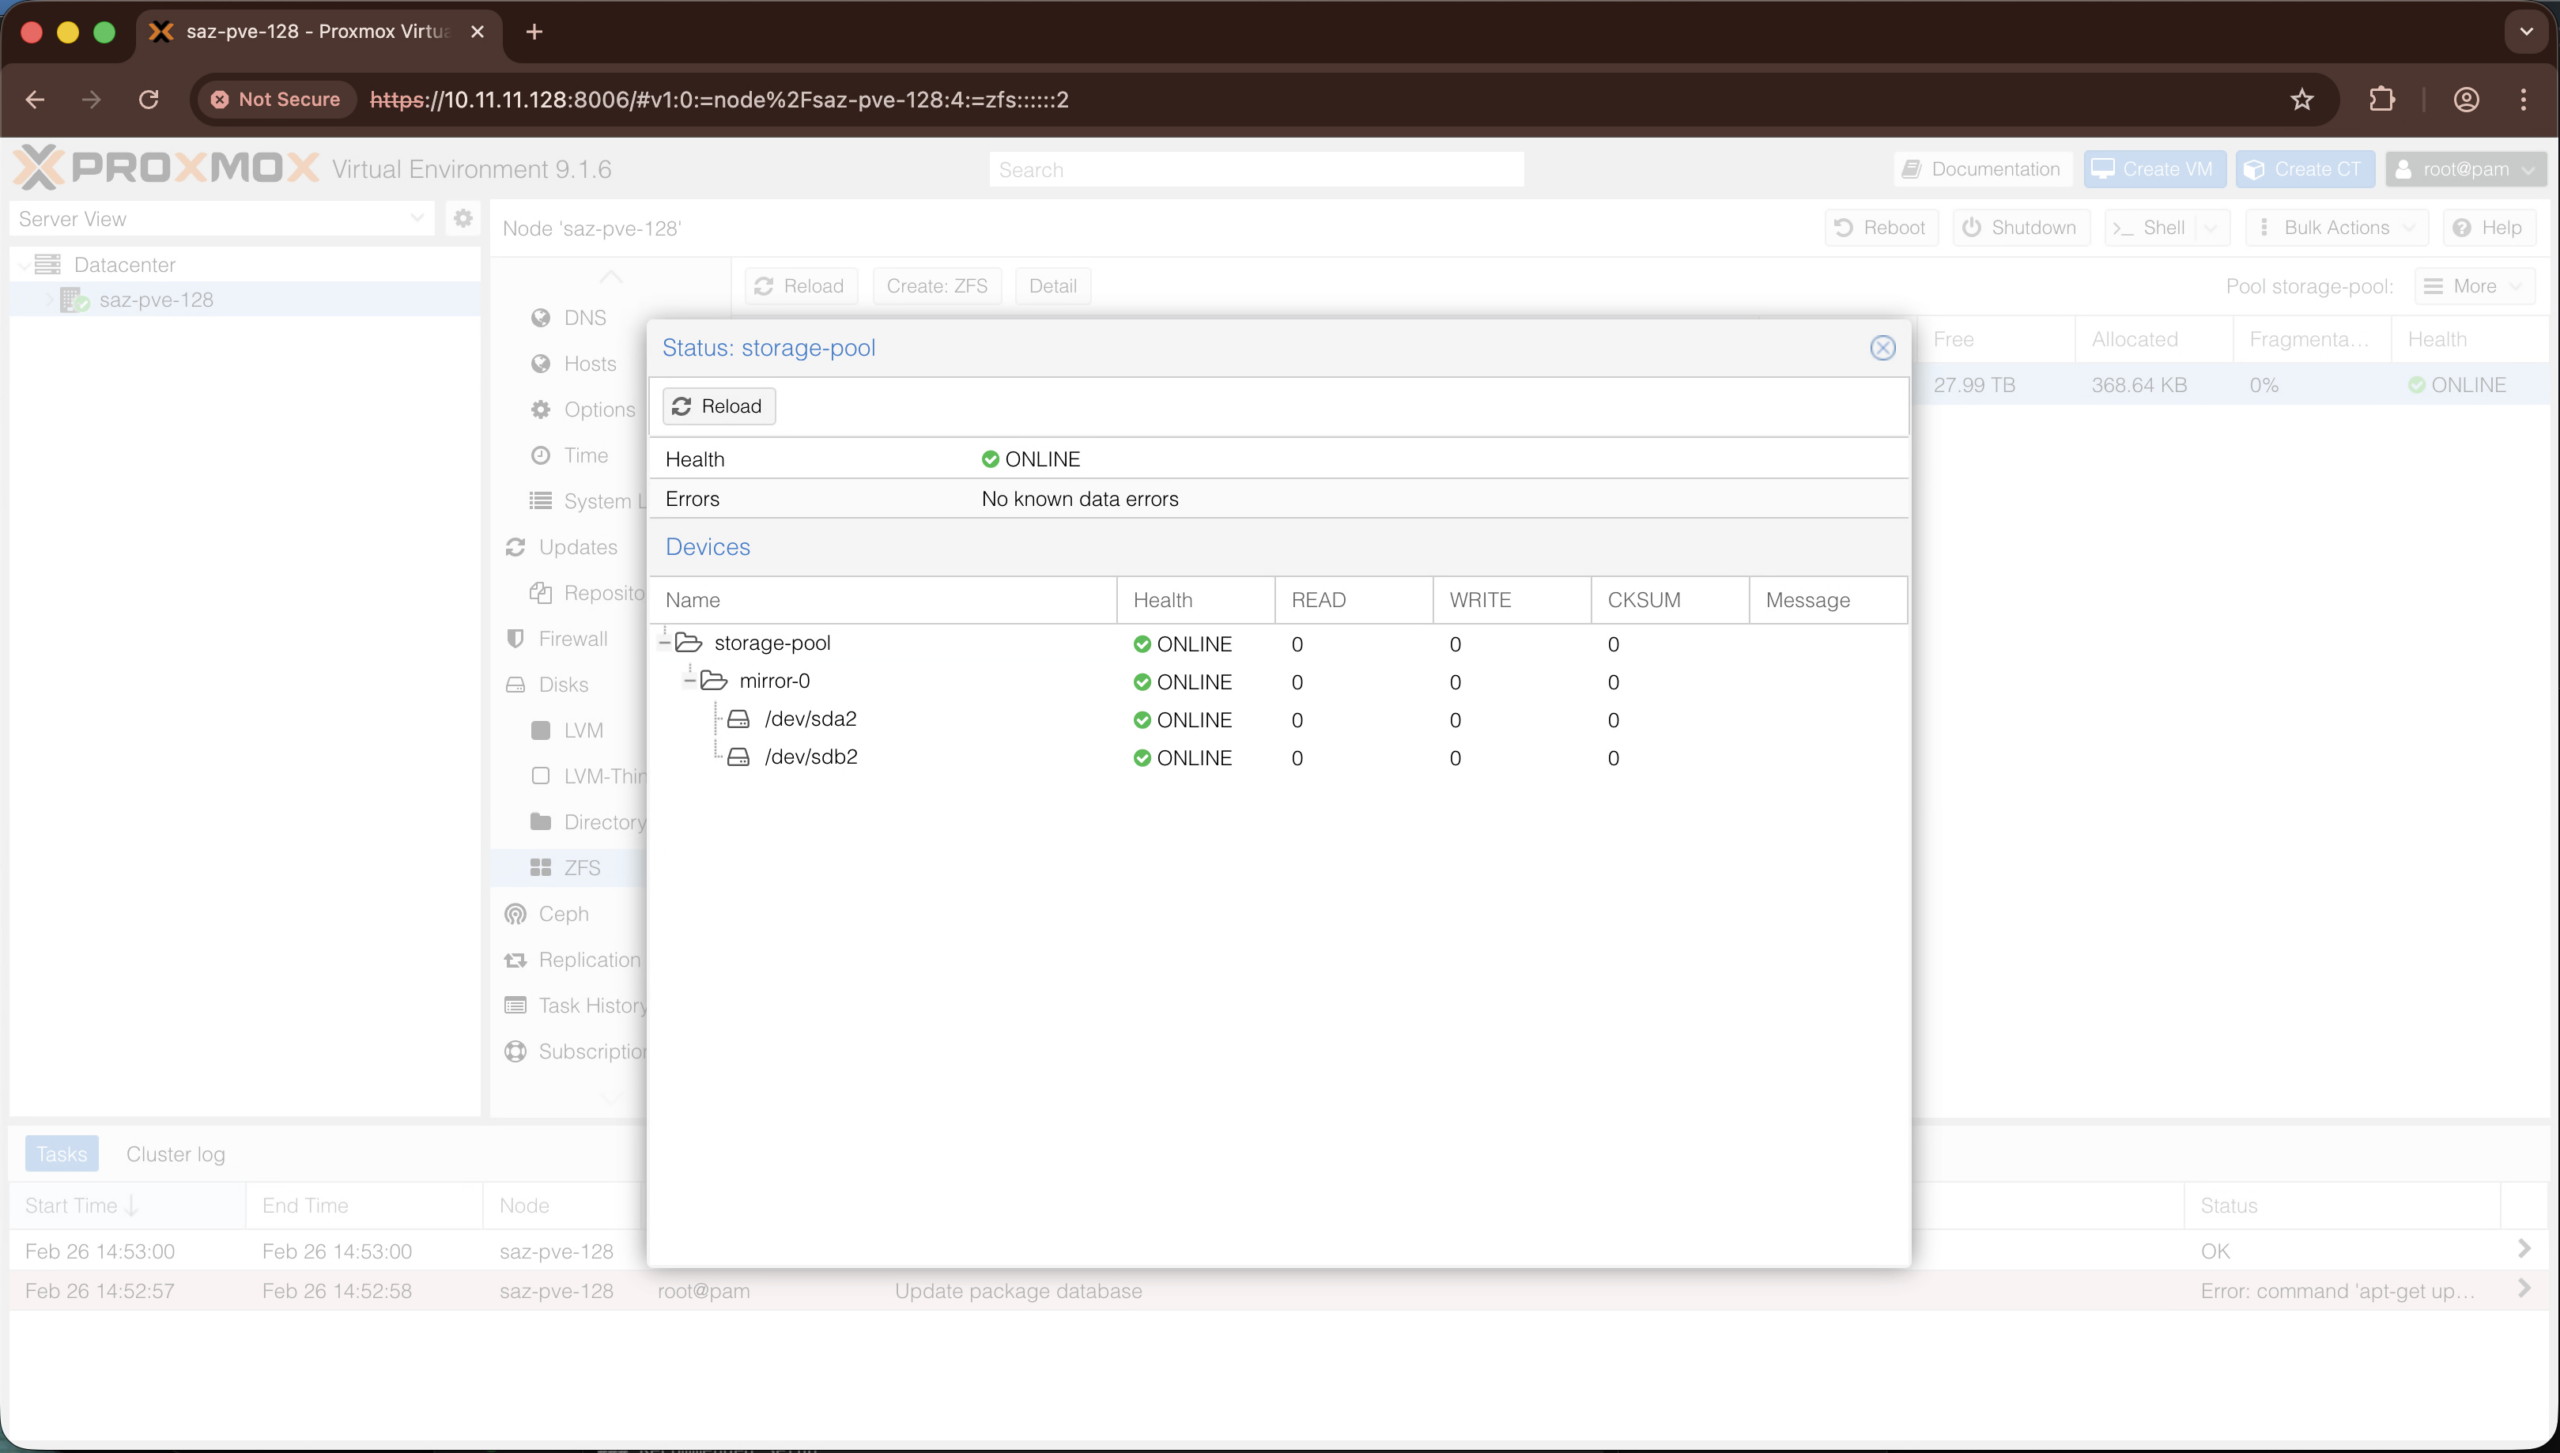Click the tree settings gear icon
Viewport: 2560px width, 1453px height.
(462, 219)
